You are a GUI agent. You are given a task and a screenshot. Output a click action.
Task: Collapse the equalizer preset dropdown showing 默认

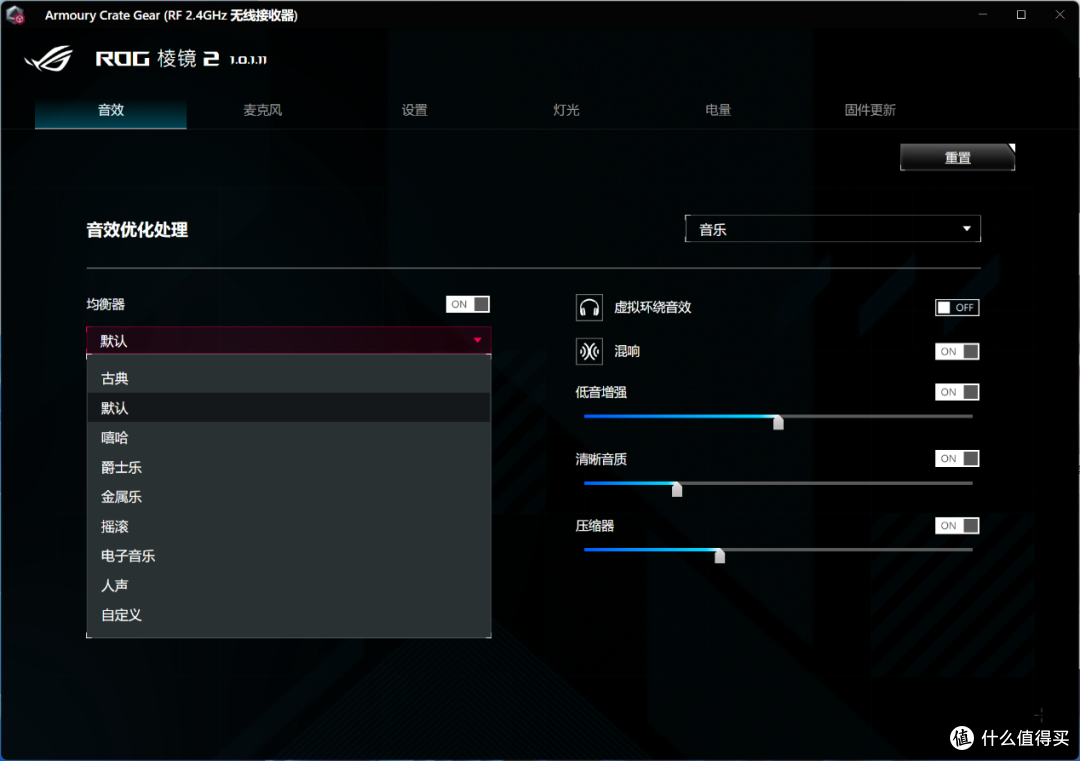(289, 340)
